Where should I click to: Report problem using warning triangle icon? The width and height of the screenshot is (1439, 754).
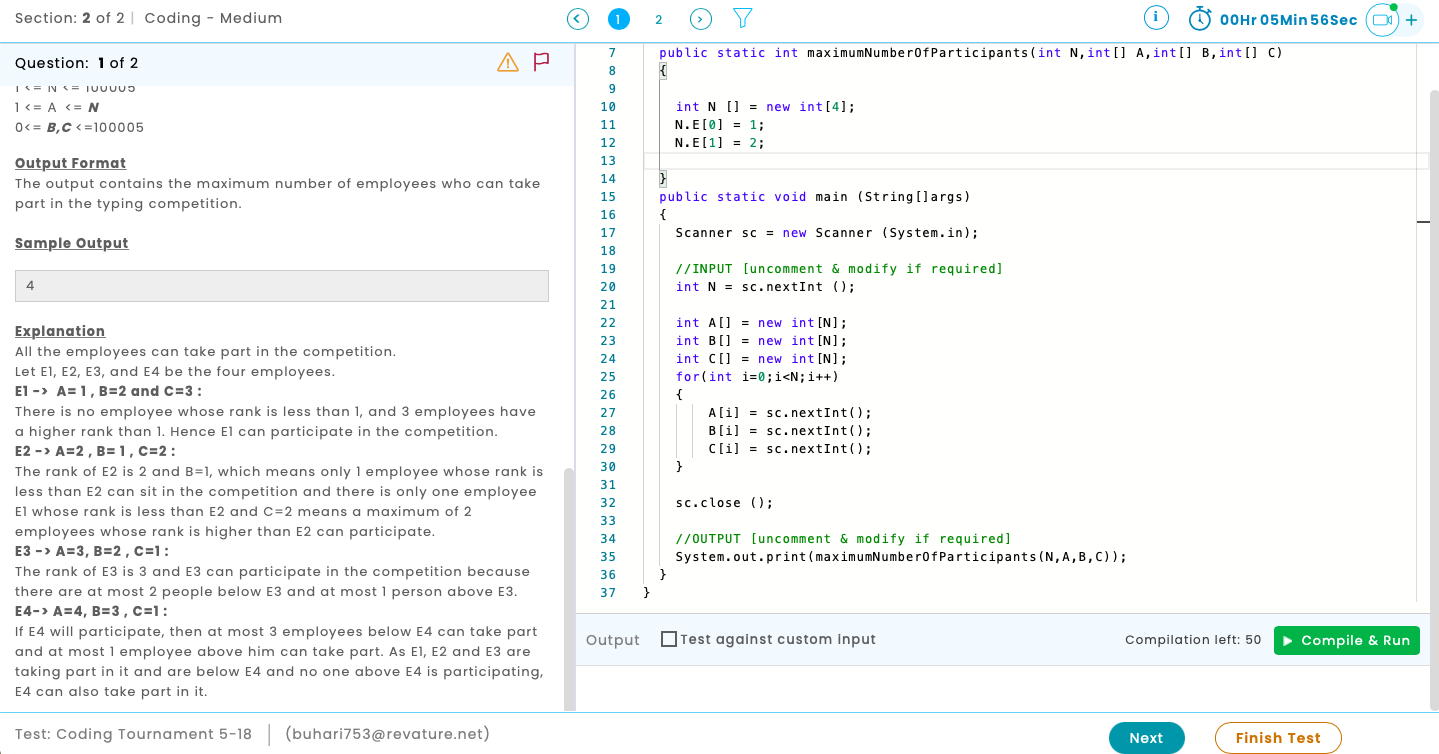(x=508, y=63)
